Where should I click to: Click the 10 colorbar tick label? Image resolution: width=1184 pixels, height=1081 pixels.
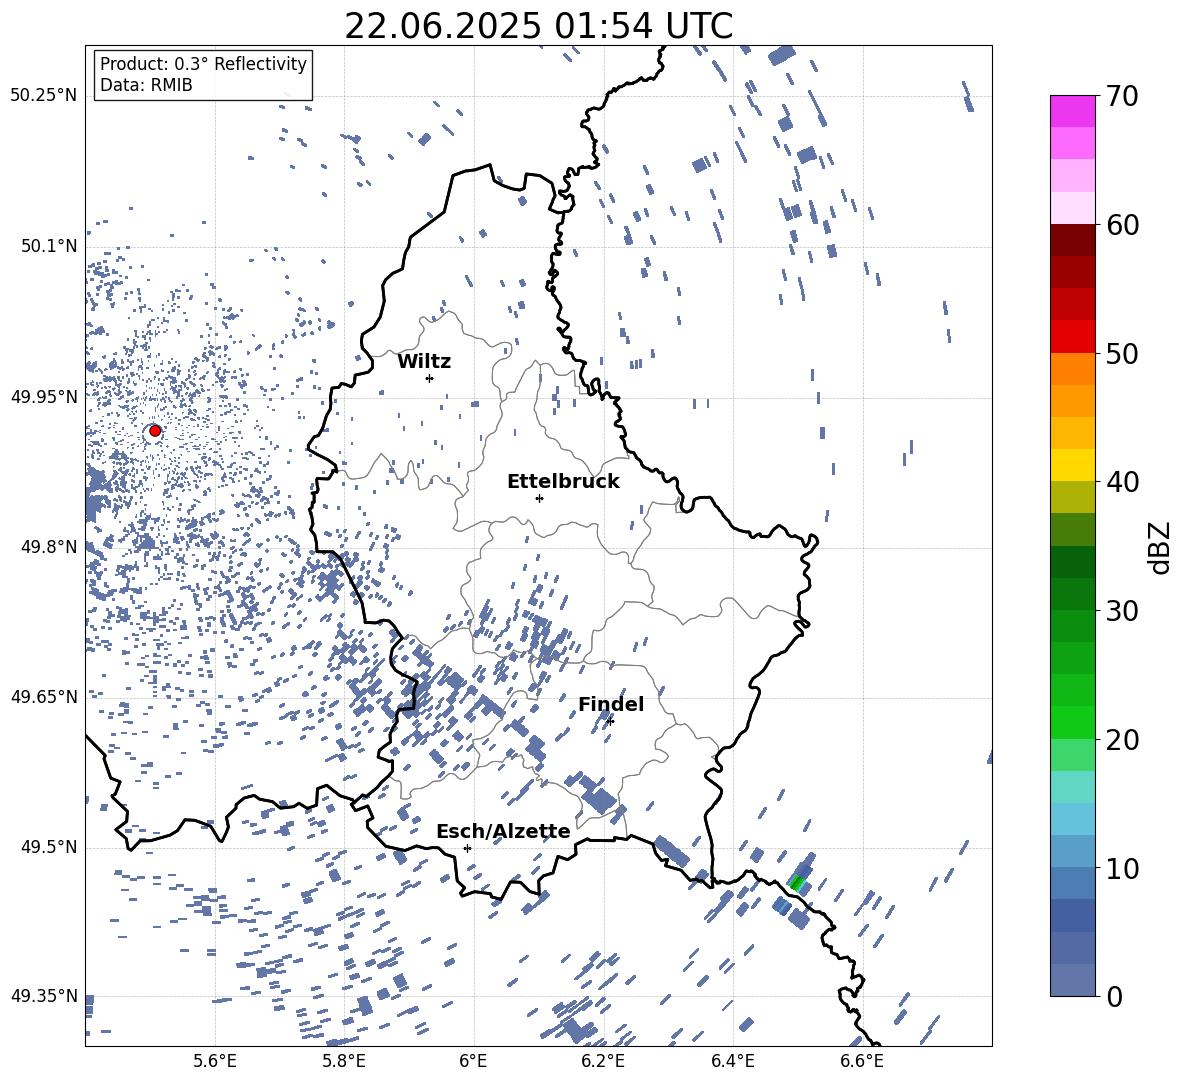pos(1122,868)
